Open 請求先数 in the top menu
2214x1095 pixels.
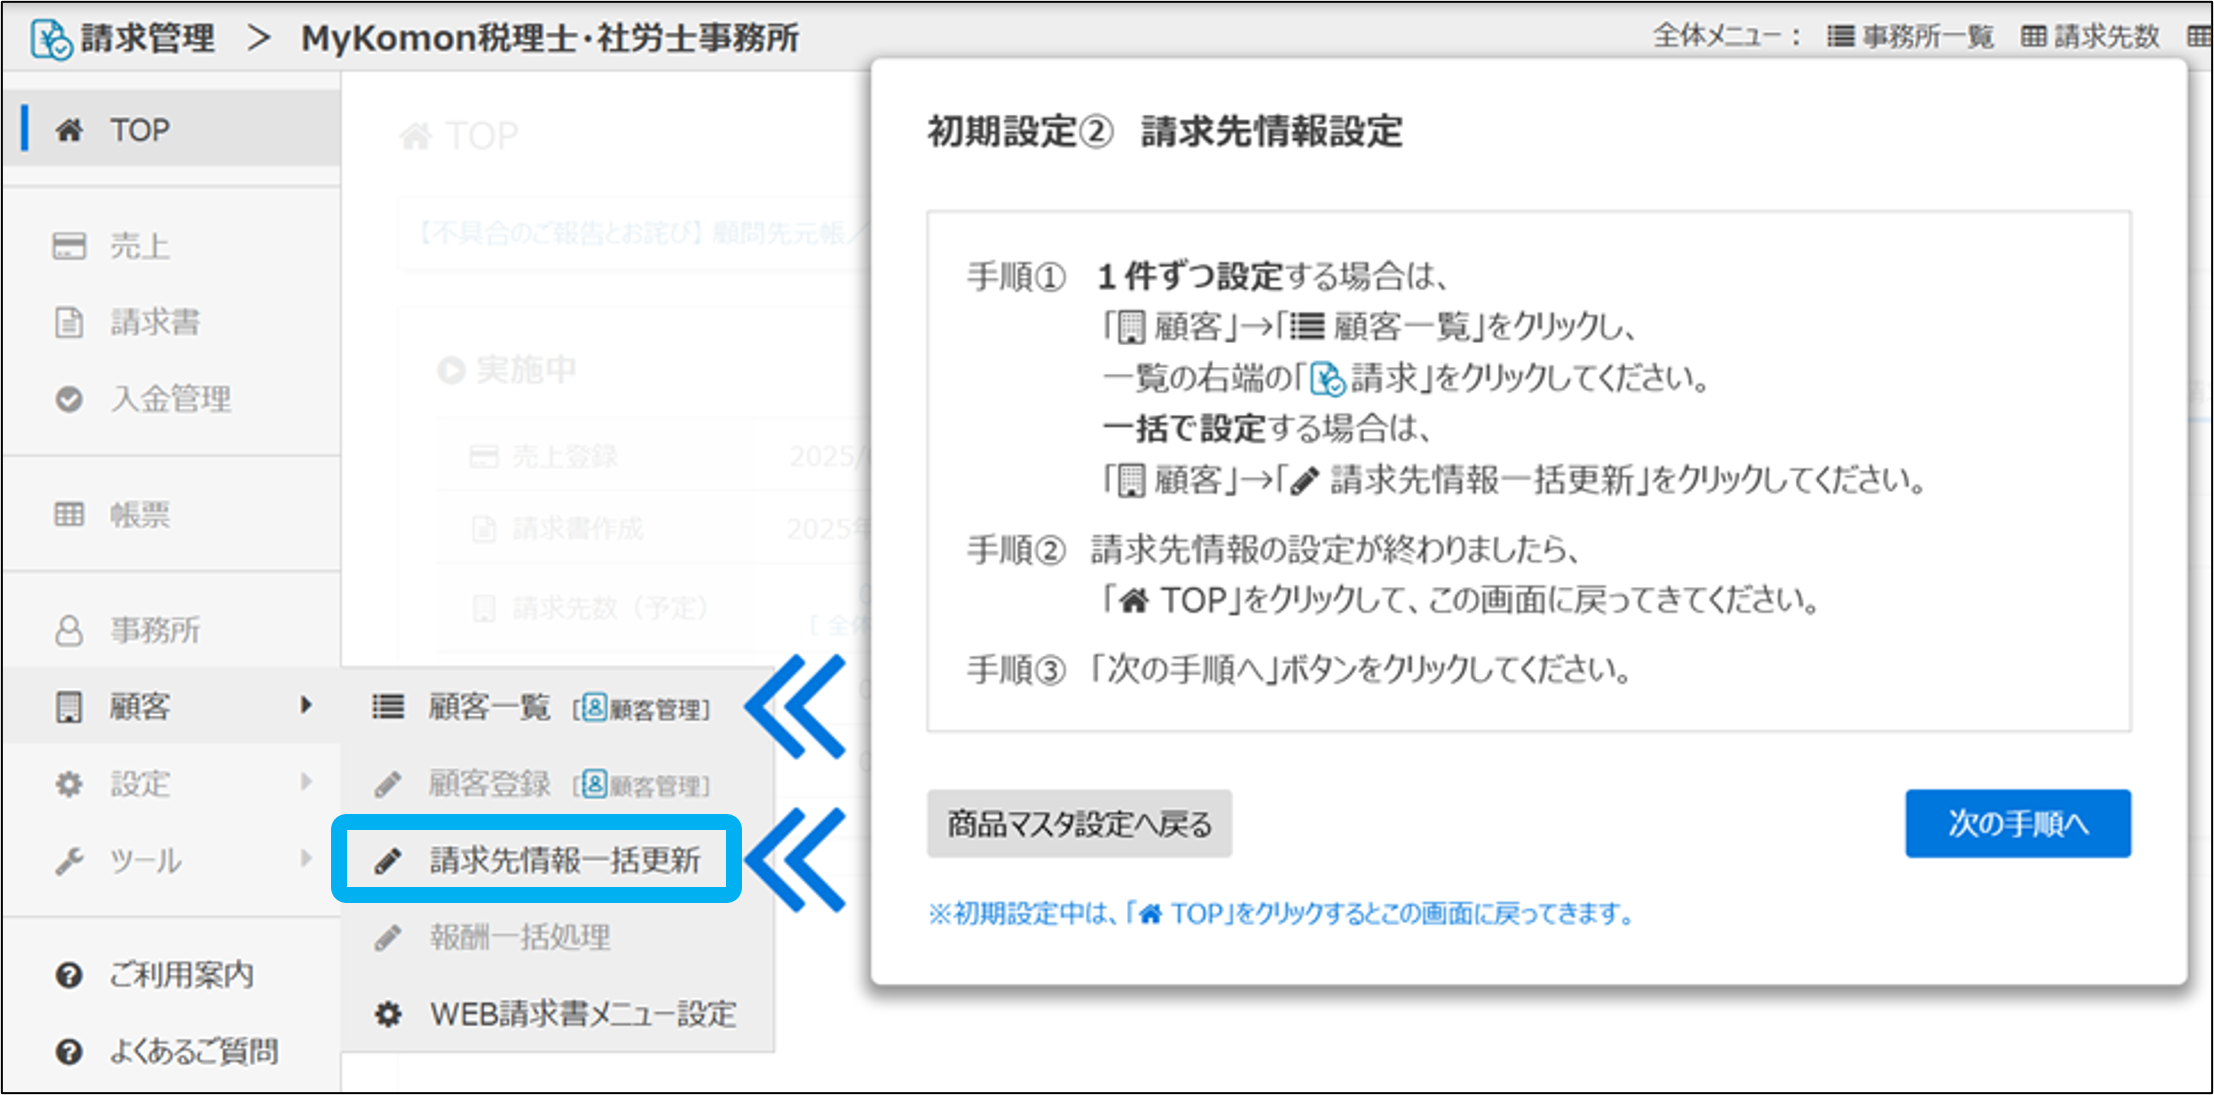click(2090, 38)
